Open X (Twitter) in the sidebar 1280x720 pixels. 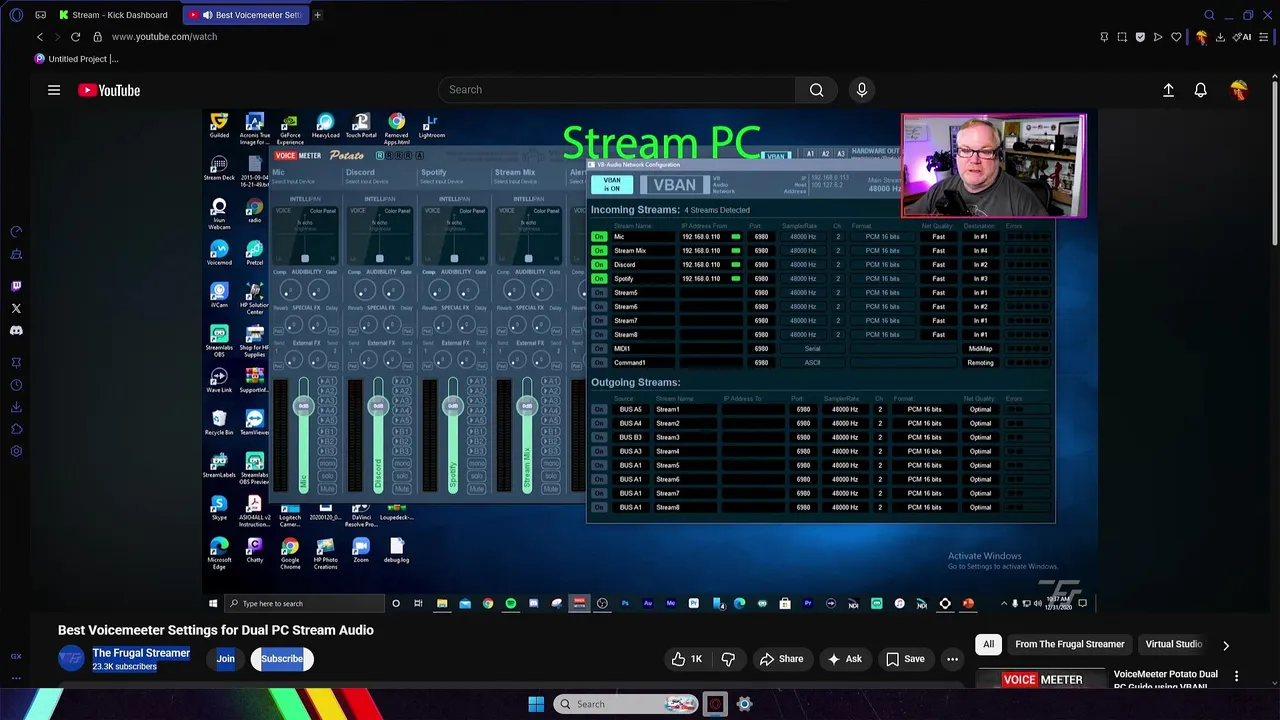[16, 308]
